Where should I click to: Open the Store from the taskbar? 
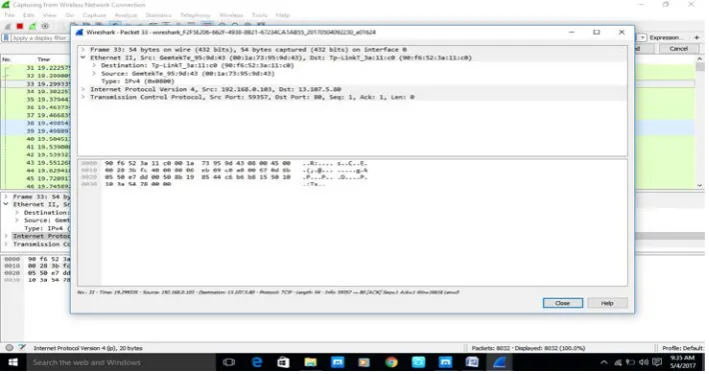[284, 362]
